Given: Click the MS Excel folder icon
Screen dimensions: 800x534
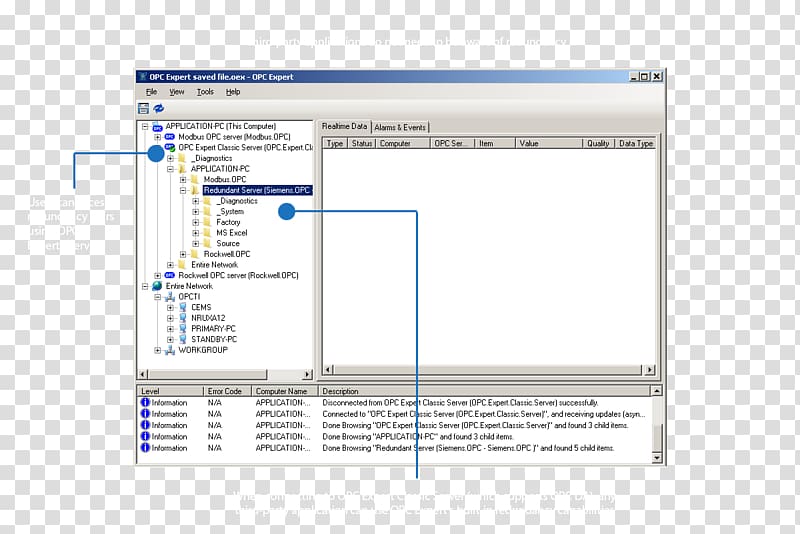Looking at the screenshot, I should tap(207, 233).
